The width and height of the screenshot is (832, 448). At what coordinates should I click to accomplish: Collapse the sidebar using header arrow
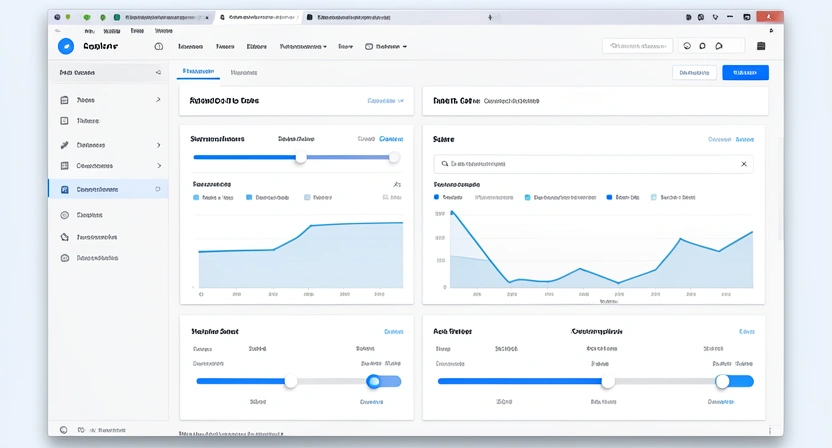(157, 73)
